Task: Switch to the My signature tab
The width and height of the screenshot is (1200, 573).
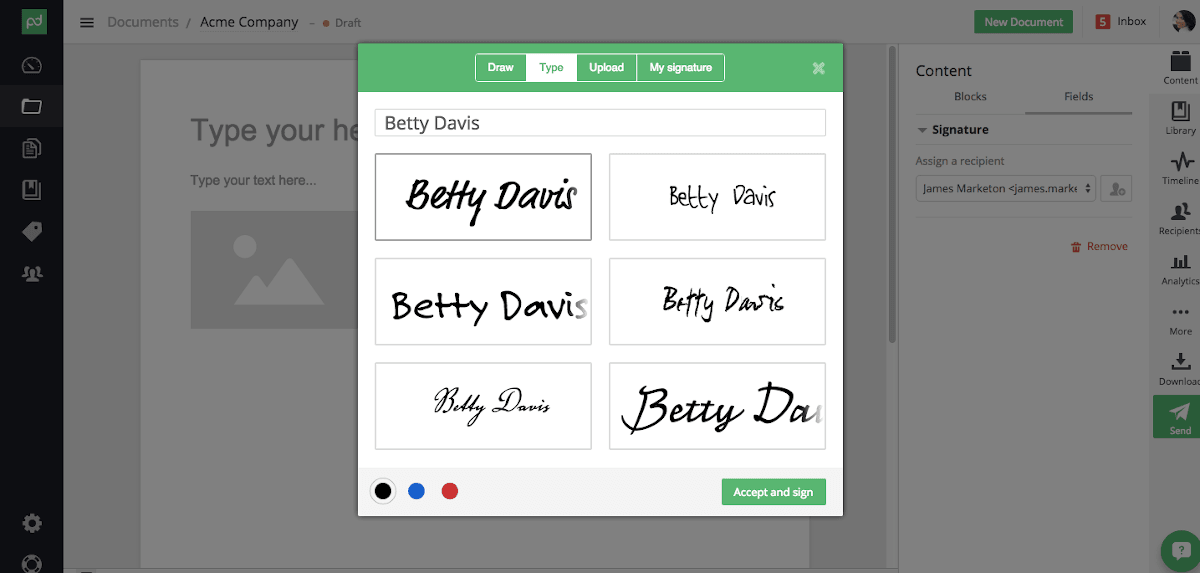Action: point(680,68)
